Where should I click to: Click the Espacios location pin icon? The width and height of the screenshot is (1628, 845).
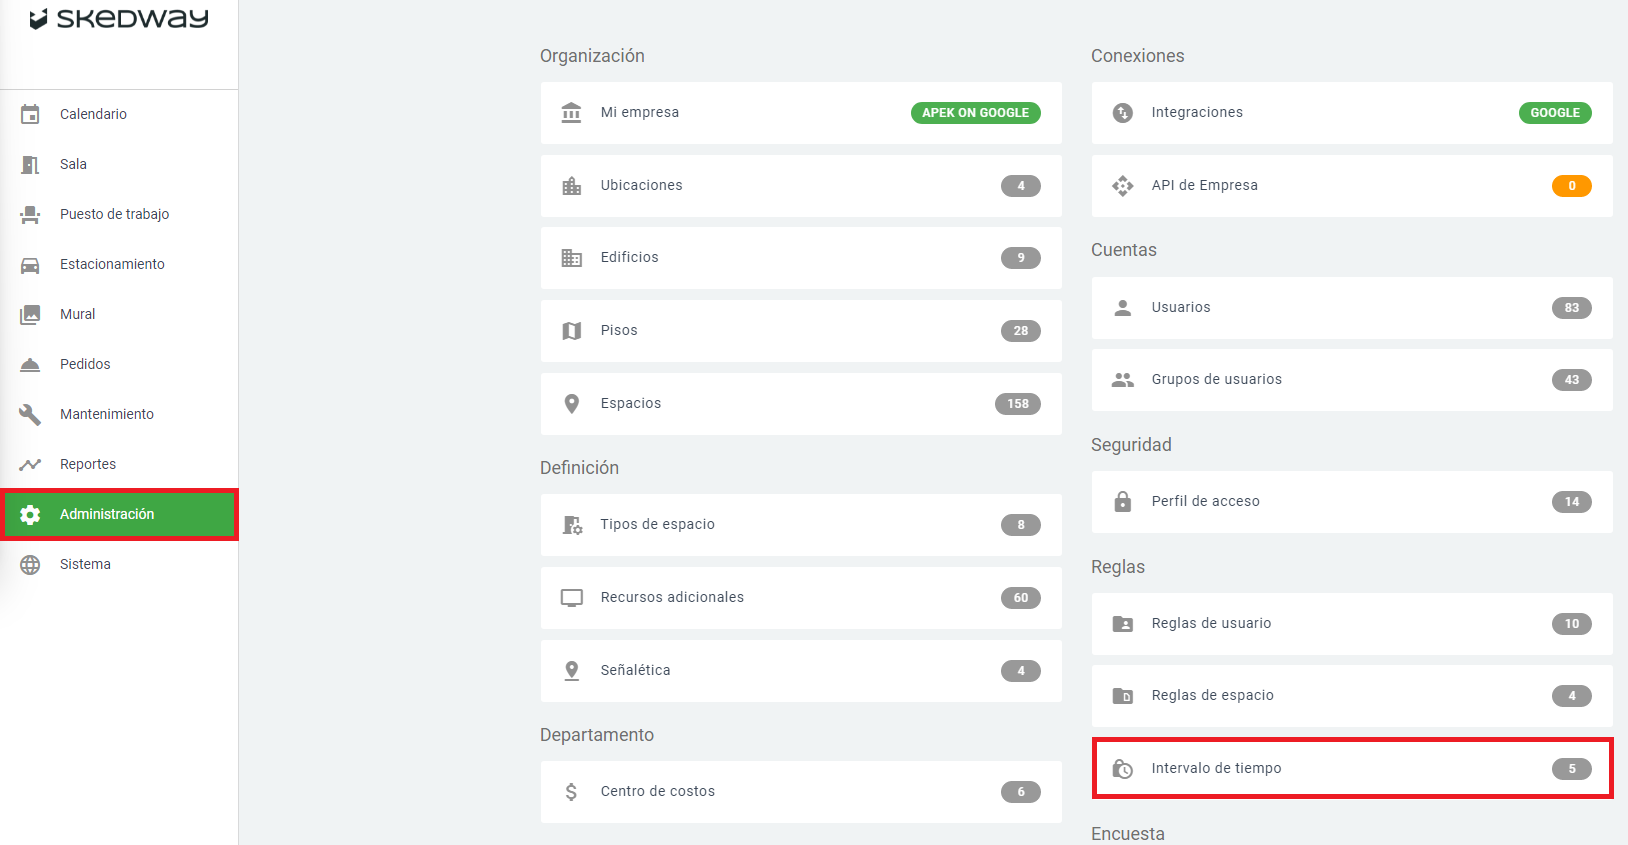click(571, 404)
